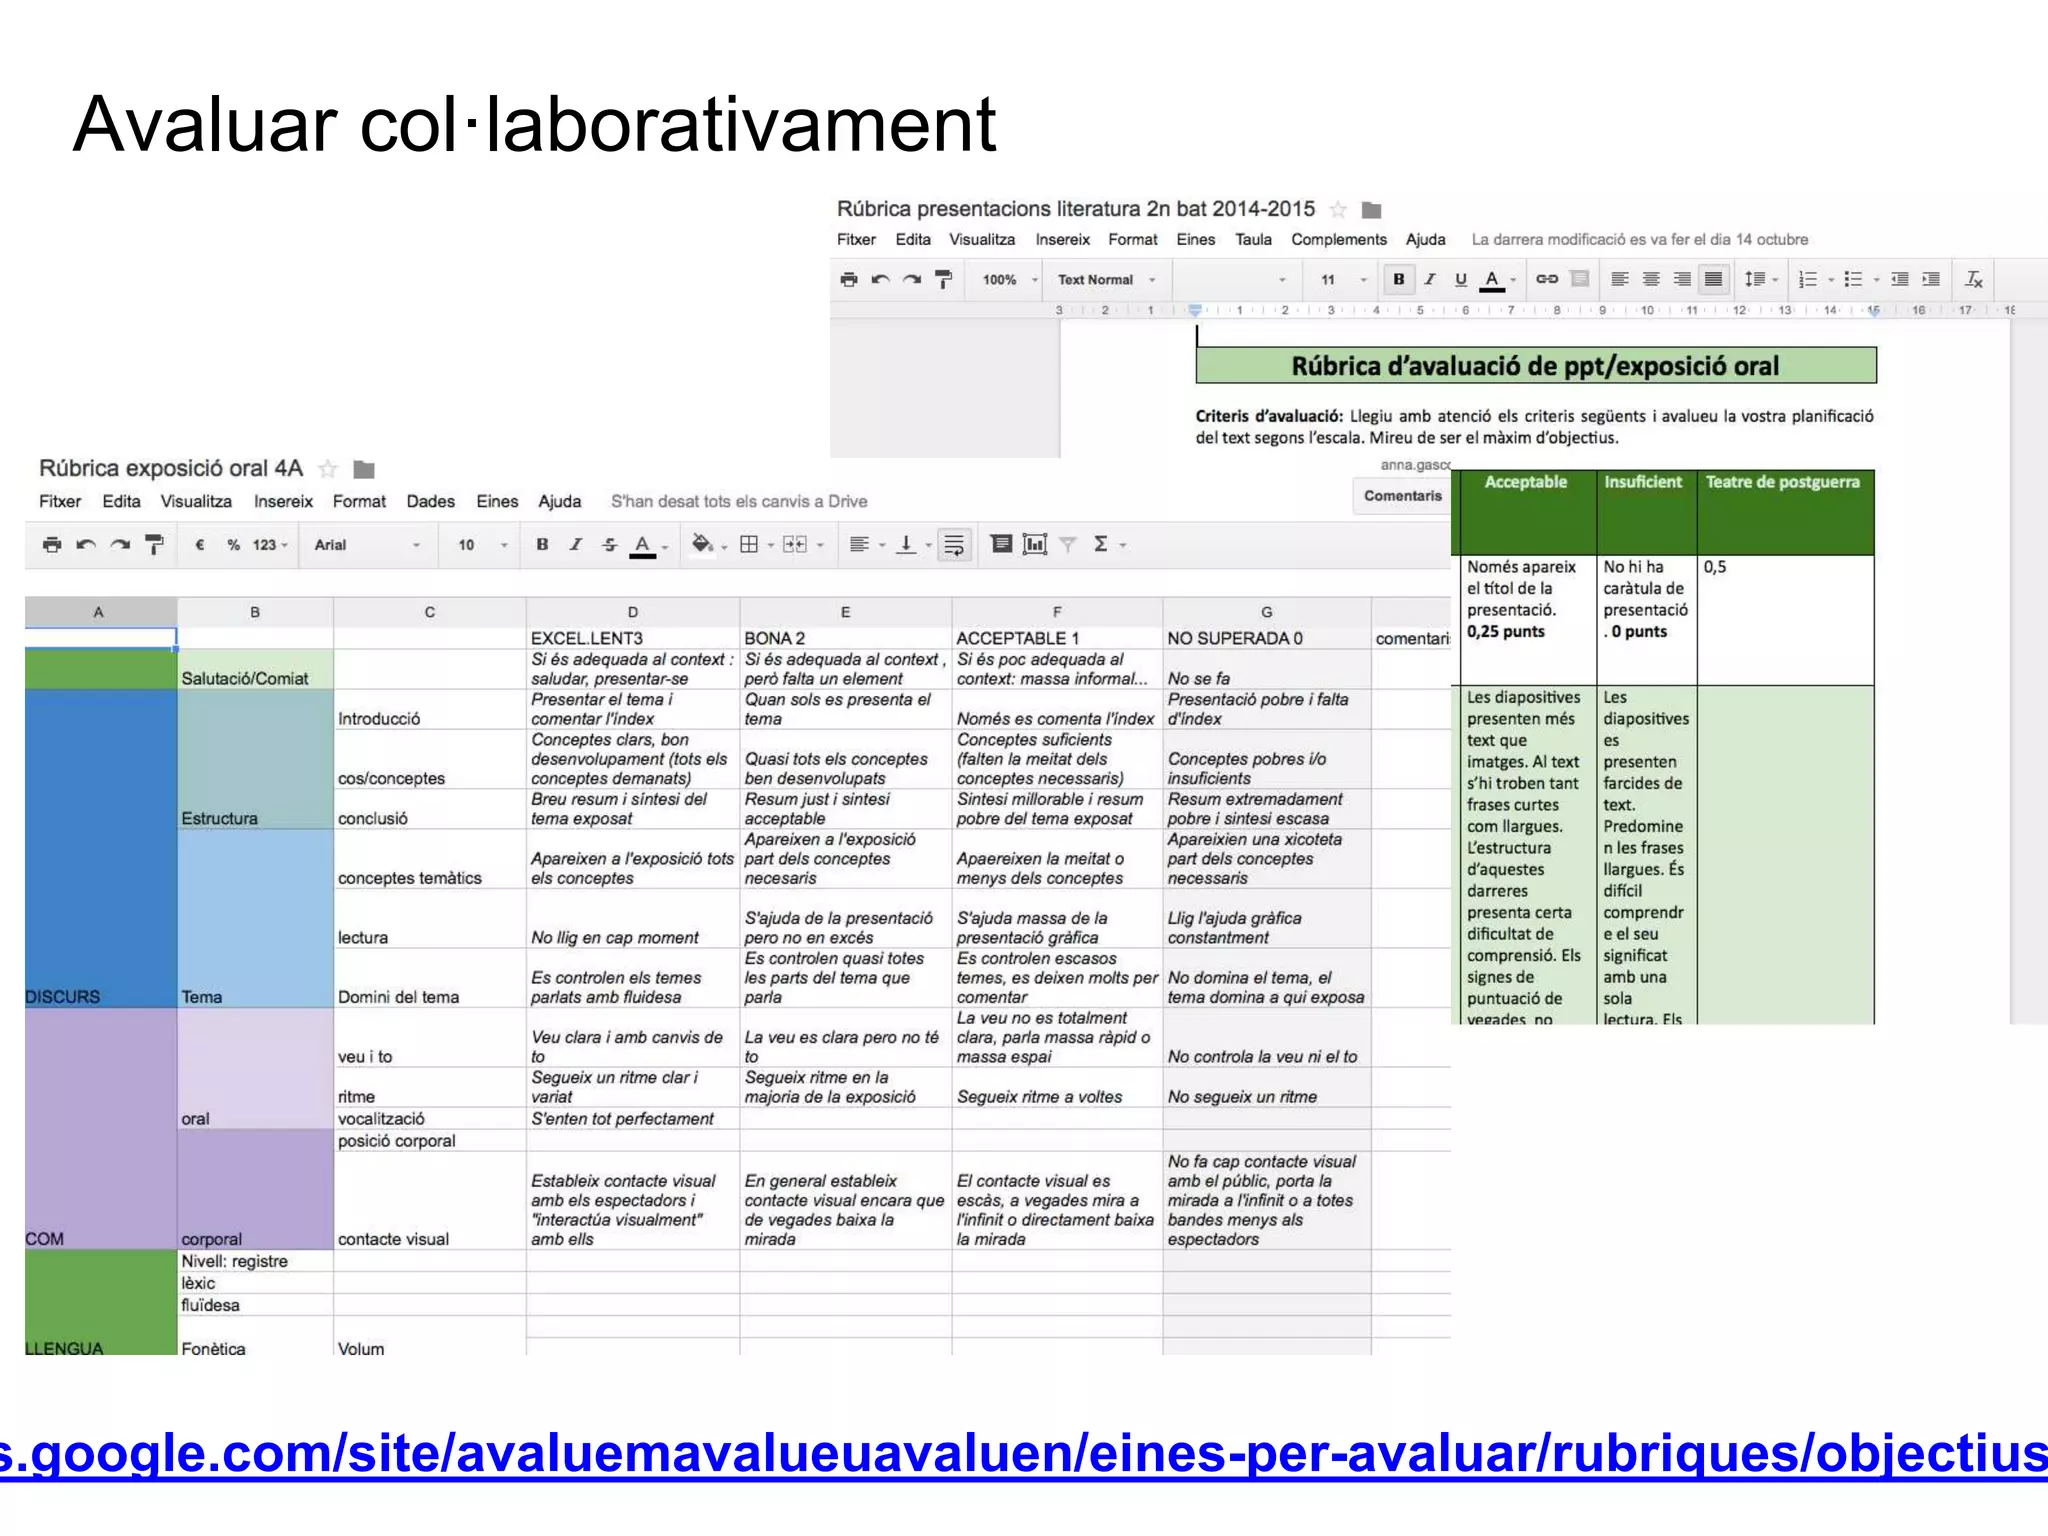The width and height of the screenshot is (2048, 1536).
Task: Toggle bold in the spreadsheet toolbar
Action: [542, 545]
